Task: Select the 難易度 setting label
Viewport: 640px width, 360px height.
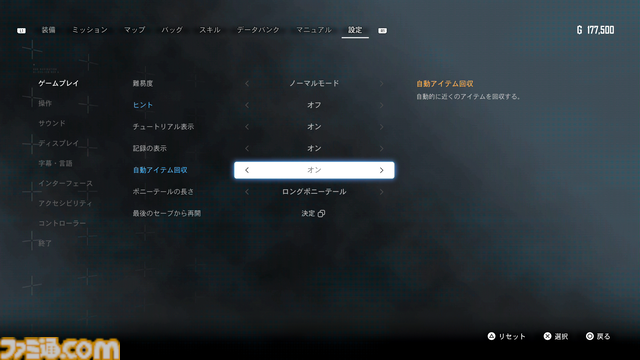Action: click(x=143, y=83)
